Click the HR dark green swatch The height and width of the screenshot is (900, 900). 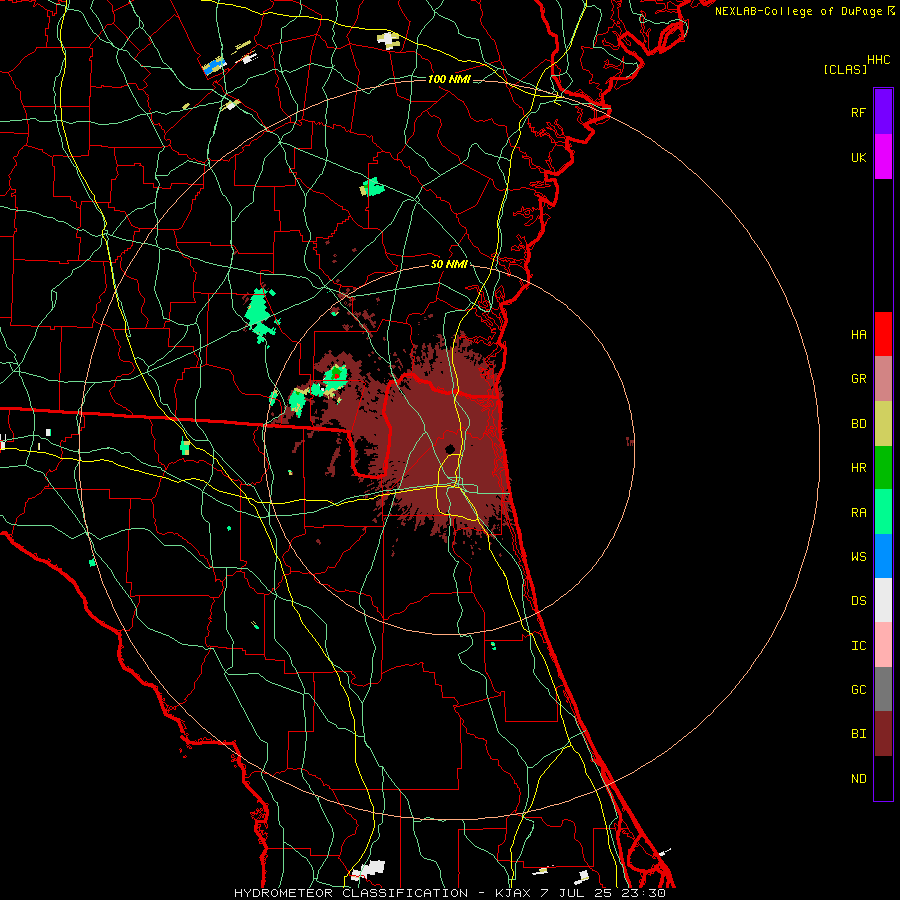883,468
